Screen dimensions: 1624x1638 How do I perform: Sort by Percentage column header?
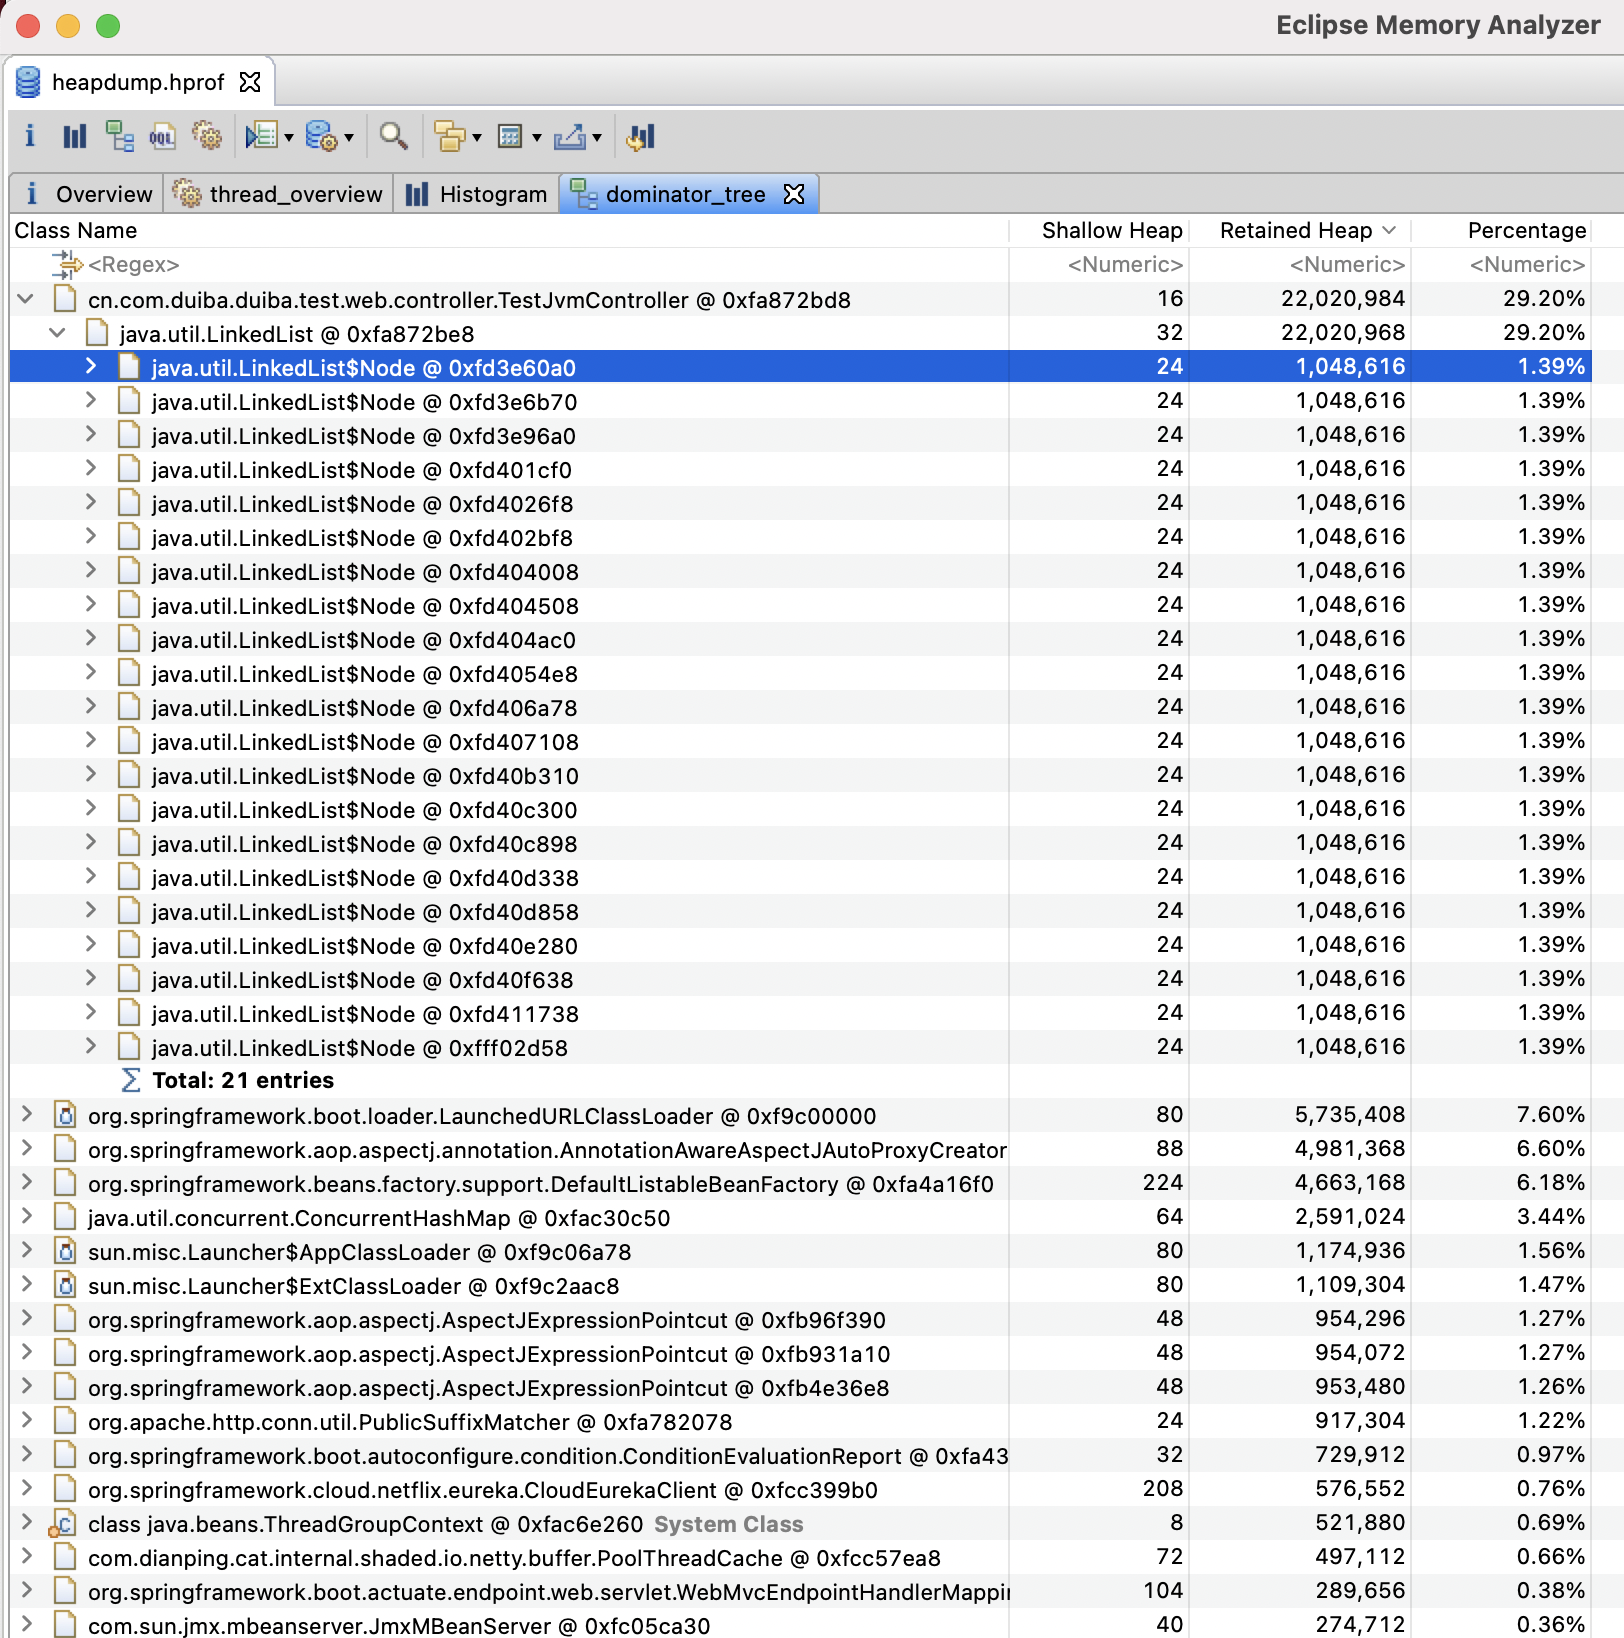pyautogui.click(x=1501, y=230)
